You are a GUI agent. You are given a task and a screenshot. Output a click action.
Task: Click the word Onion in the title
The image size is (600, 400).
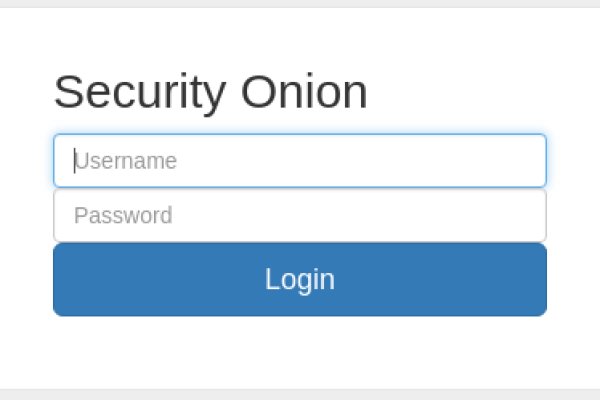(304, 92)
